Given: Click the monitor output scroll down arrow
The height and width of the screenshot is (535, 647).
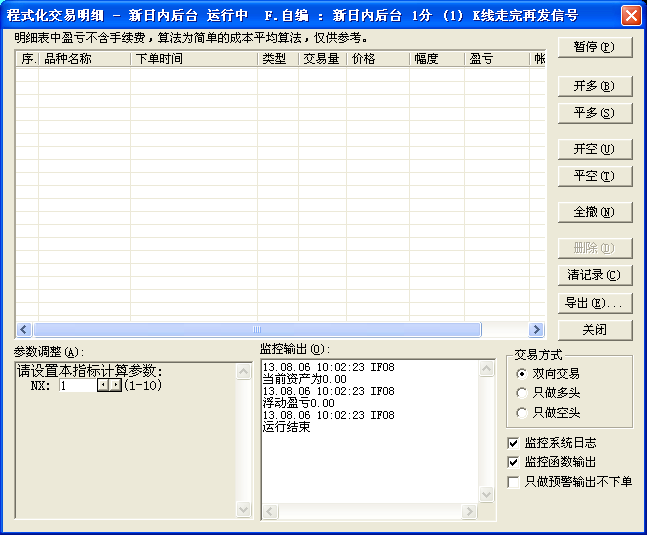Looking at the screenshot, I should tap(486, 494).
